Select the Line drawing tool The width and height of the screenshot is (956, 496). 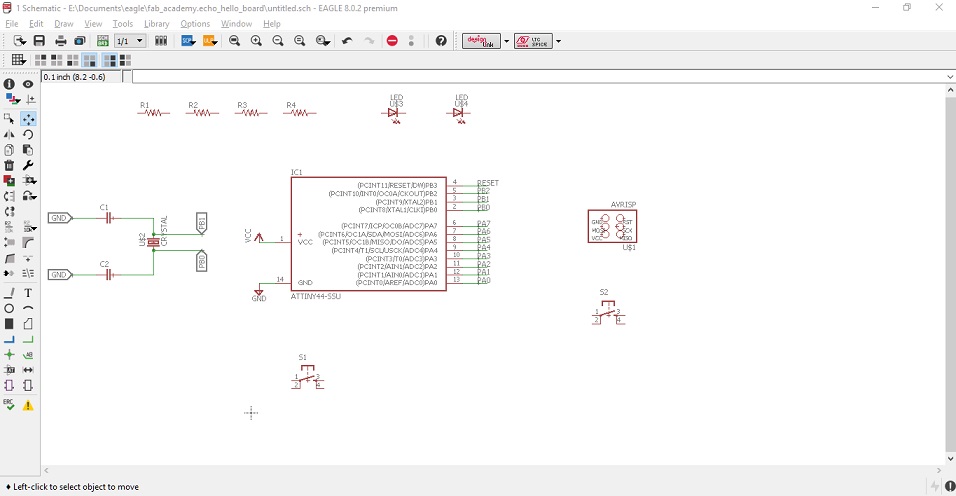(x=9, y=293)
